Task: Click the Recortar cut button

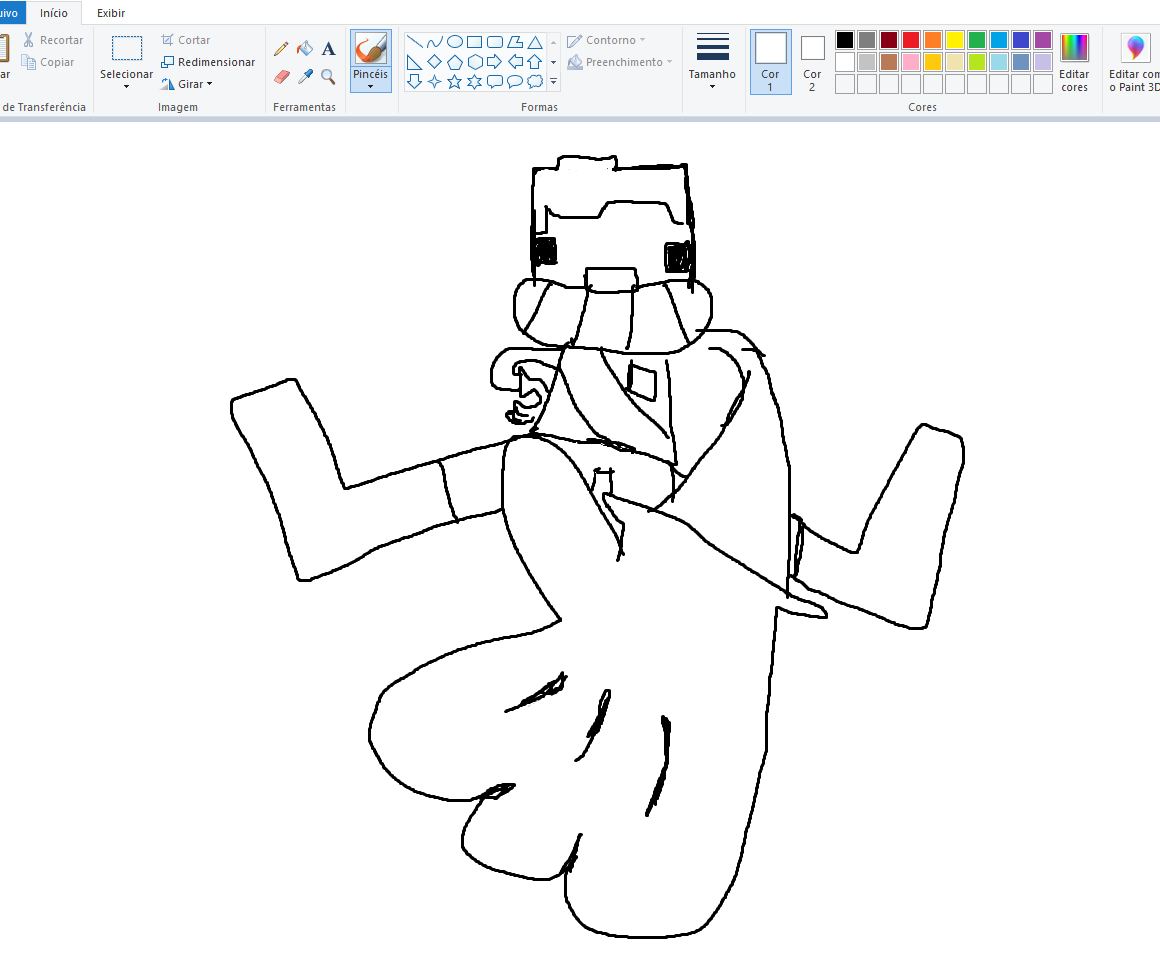Action: click(53, 40)
